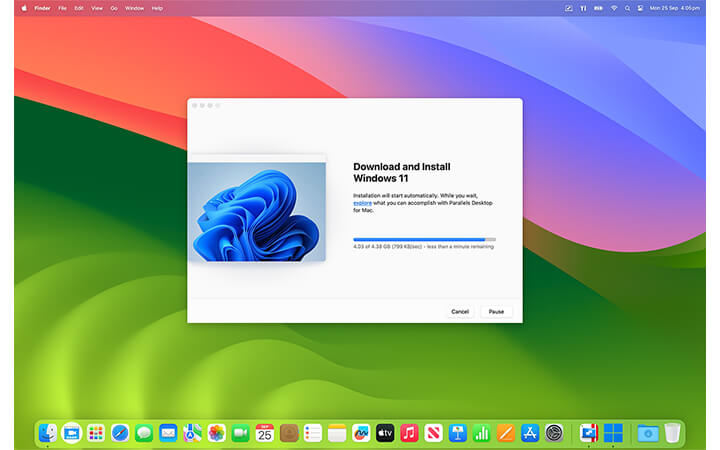Image resolution: width=720 pixels, height=450 pixels.
Task: Open Calendar showing 25 in the Dock
Action: 264,433
